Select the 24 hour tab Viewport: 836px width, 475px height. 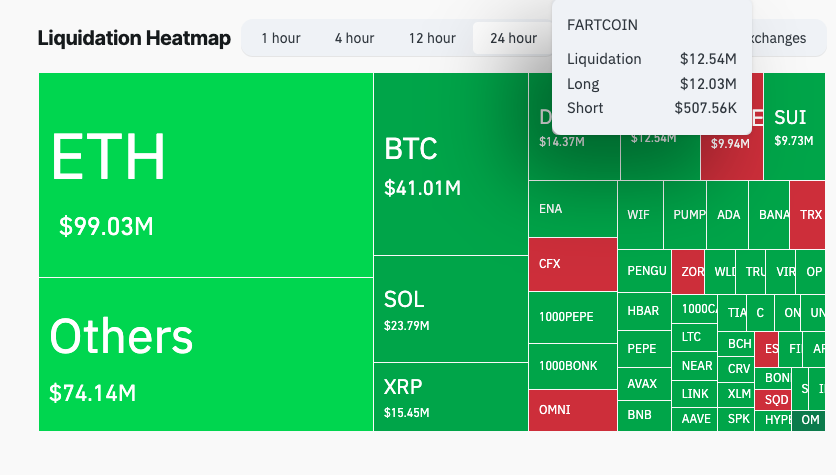[x=513, y=38]
